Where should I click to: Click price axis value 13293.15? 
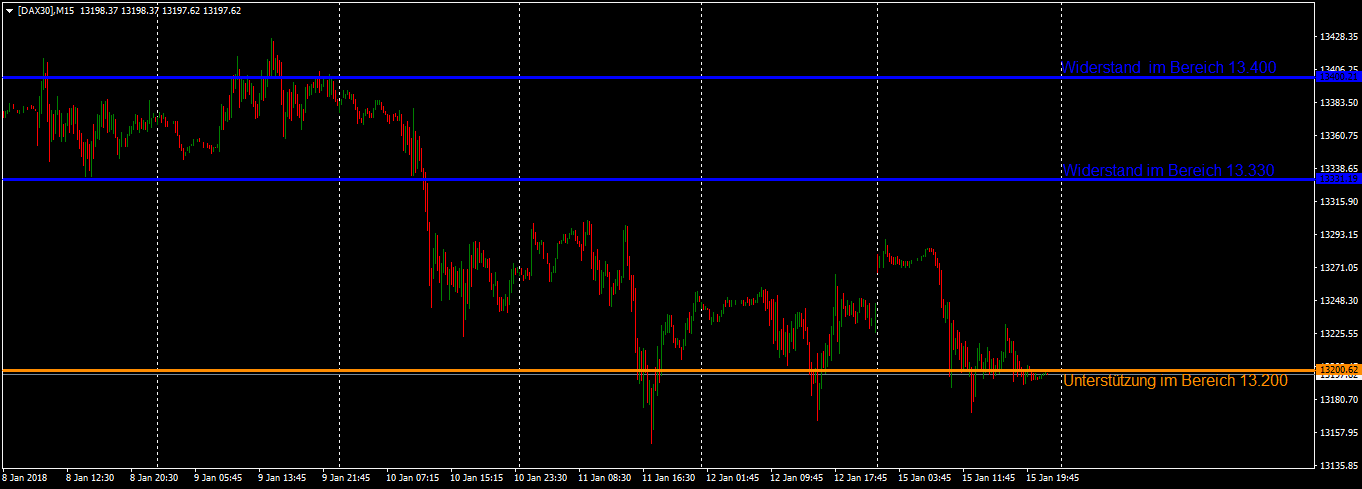point(1339,235)
